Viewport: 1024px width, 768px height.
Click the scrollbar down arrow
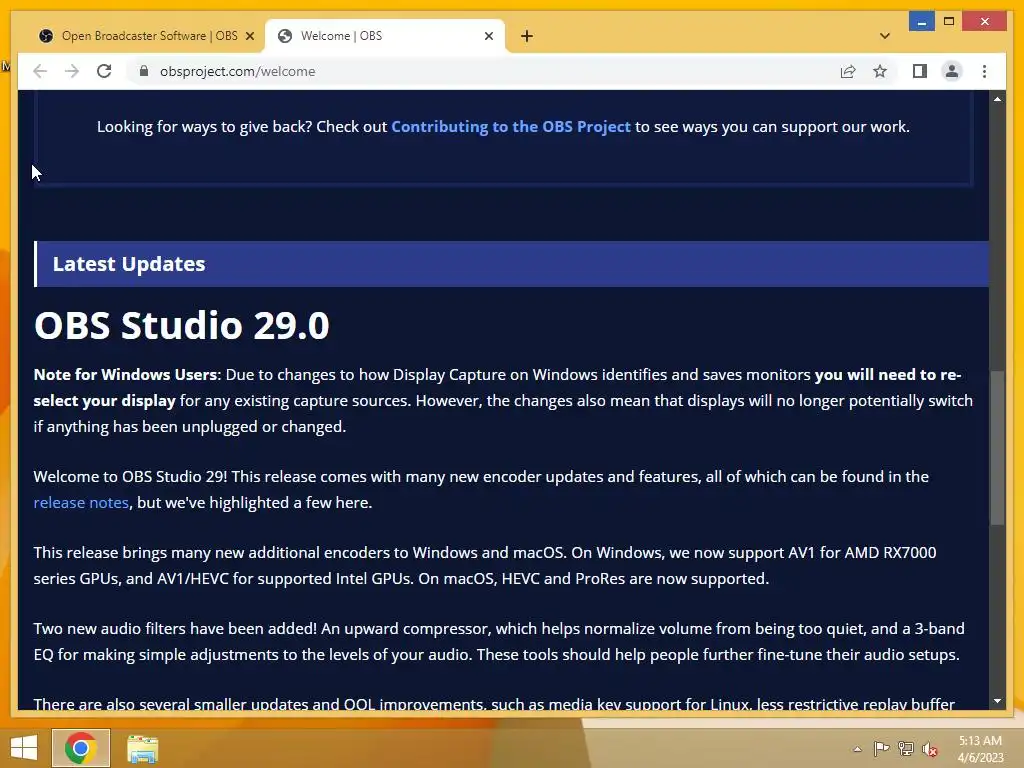[997, 701]
